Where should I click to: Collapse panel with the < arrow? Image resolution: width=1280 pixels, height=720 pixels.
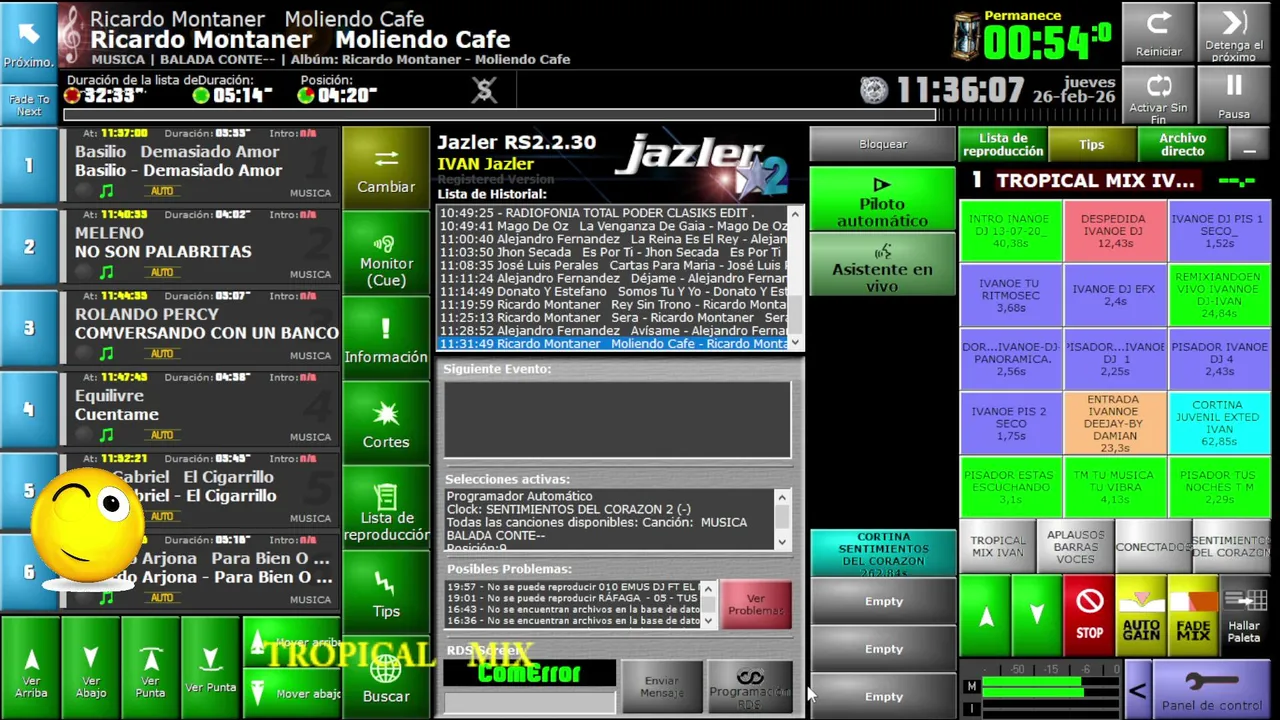1137,689
